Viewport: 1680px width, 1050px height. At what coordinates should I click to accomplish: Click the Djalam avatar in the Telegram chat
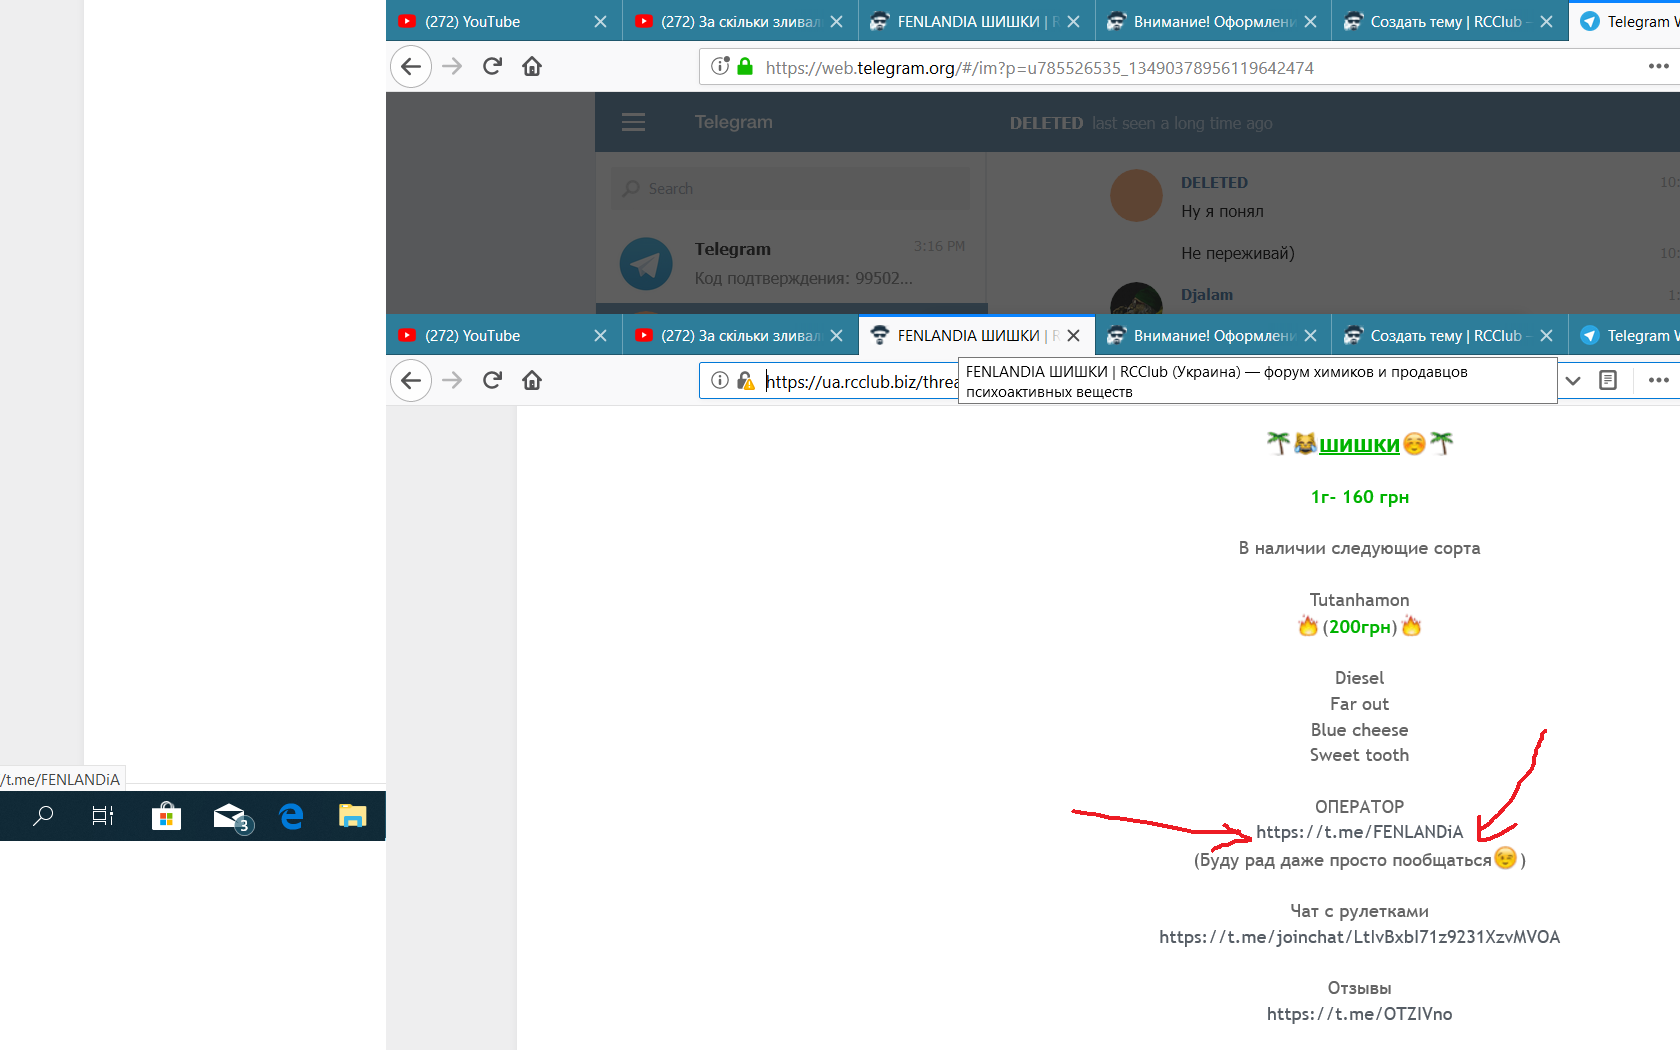point(1136,299)
